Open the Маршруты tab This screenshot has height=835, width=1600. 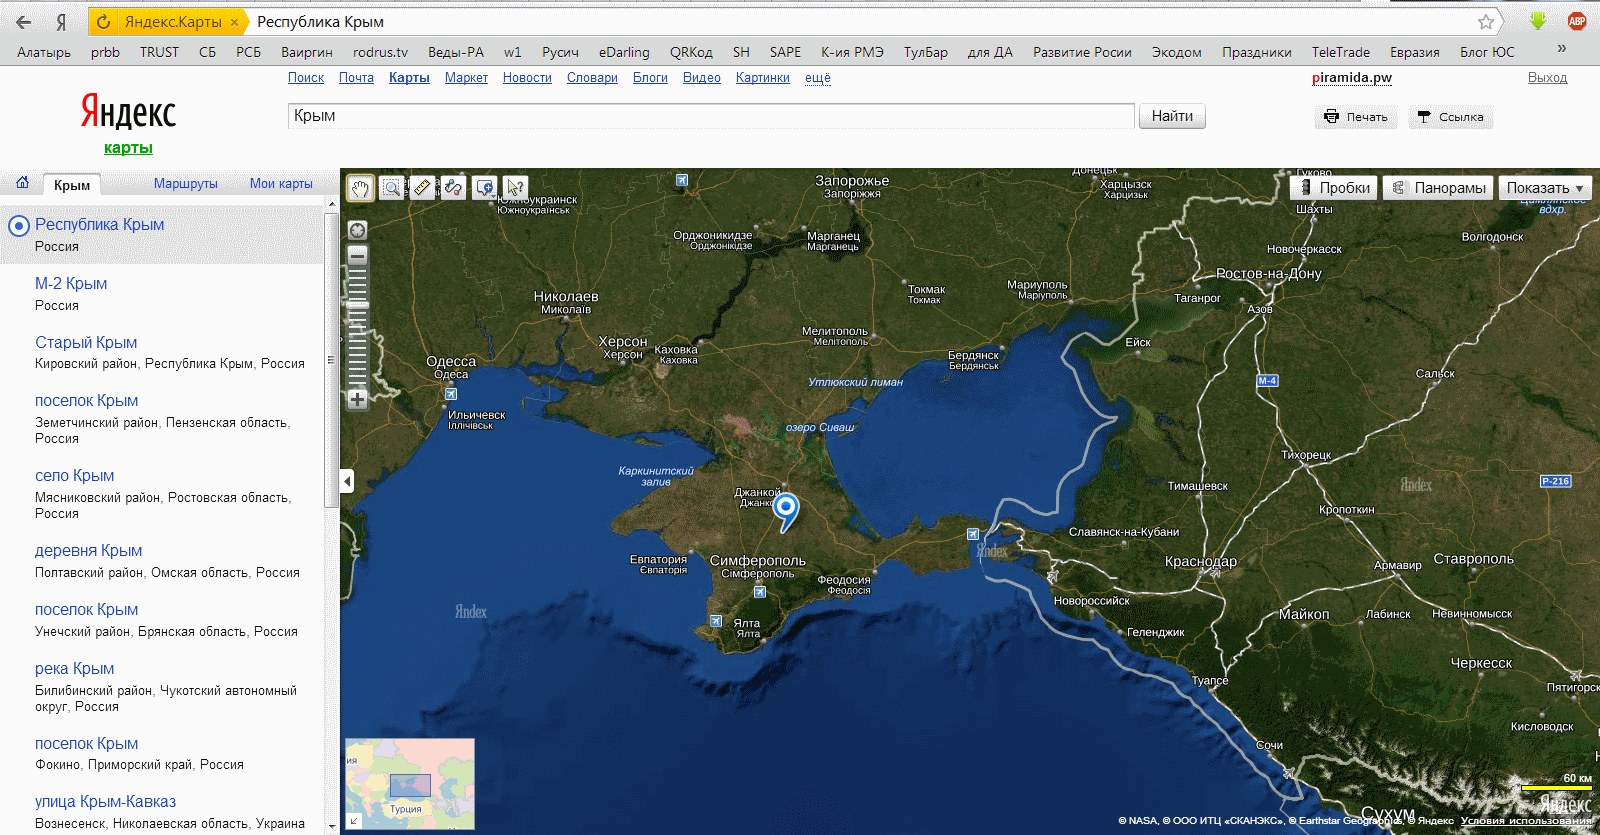coord(186,184)
